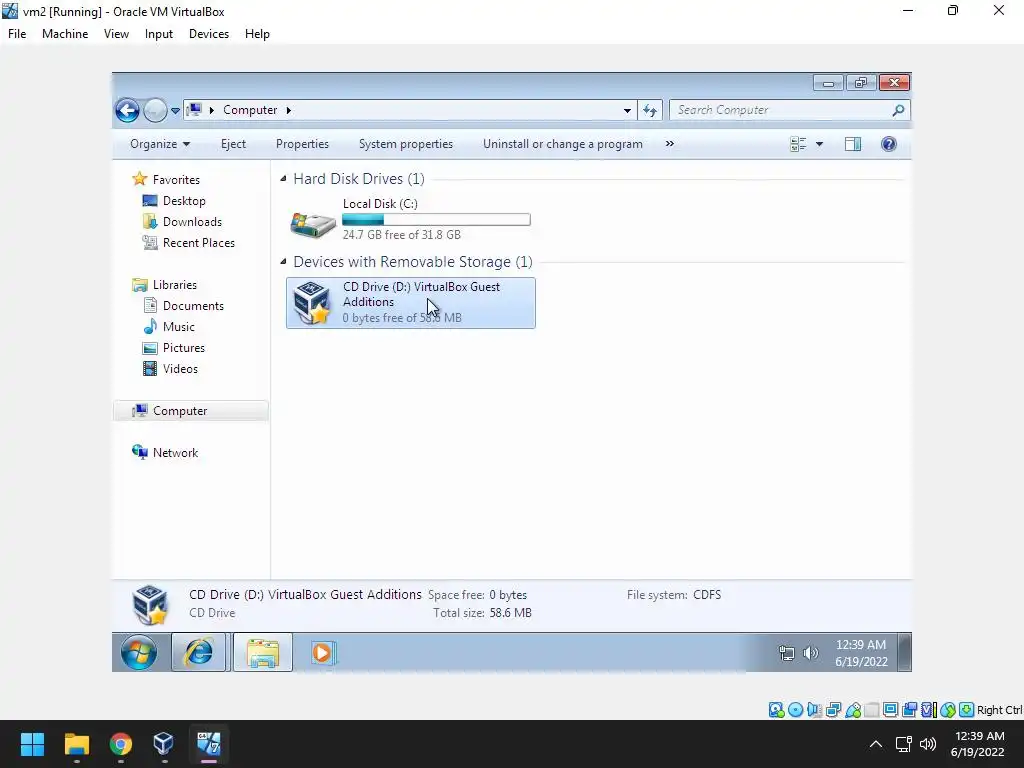Screen dimensions: 1024x768
Task: Click the Properties toolbar button
Action: [x=302, y=144]
